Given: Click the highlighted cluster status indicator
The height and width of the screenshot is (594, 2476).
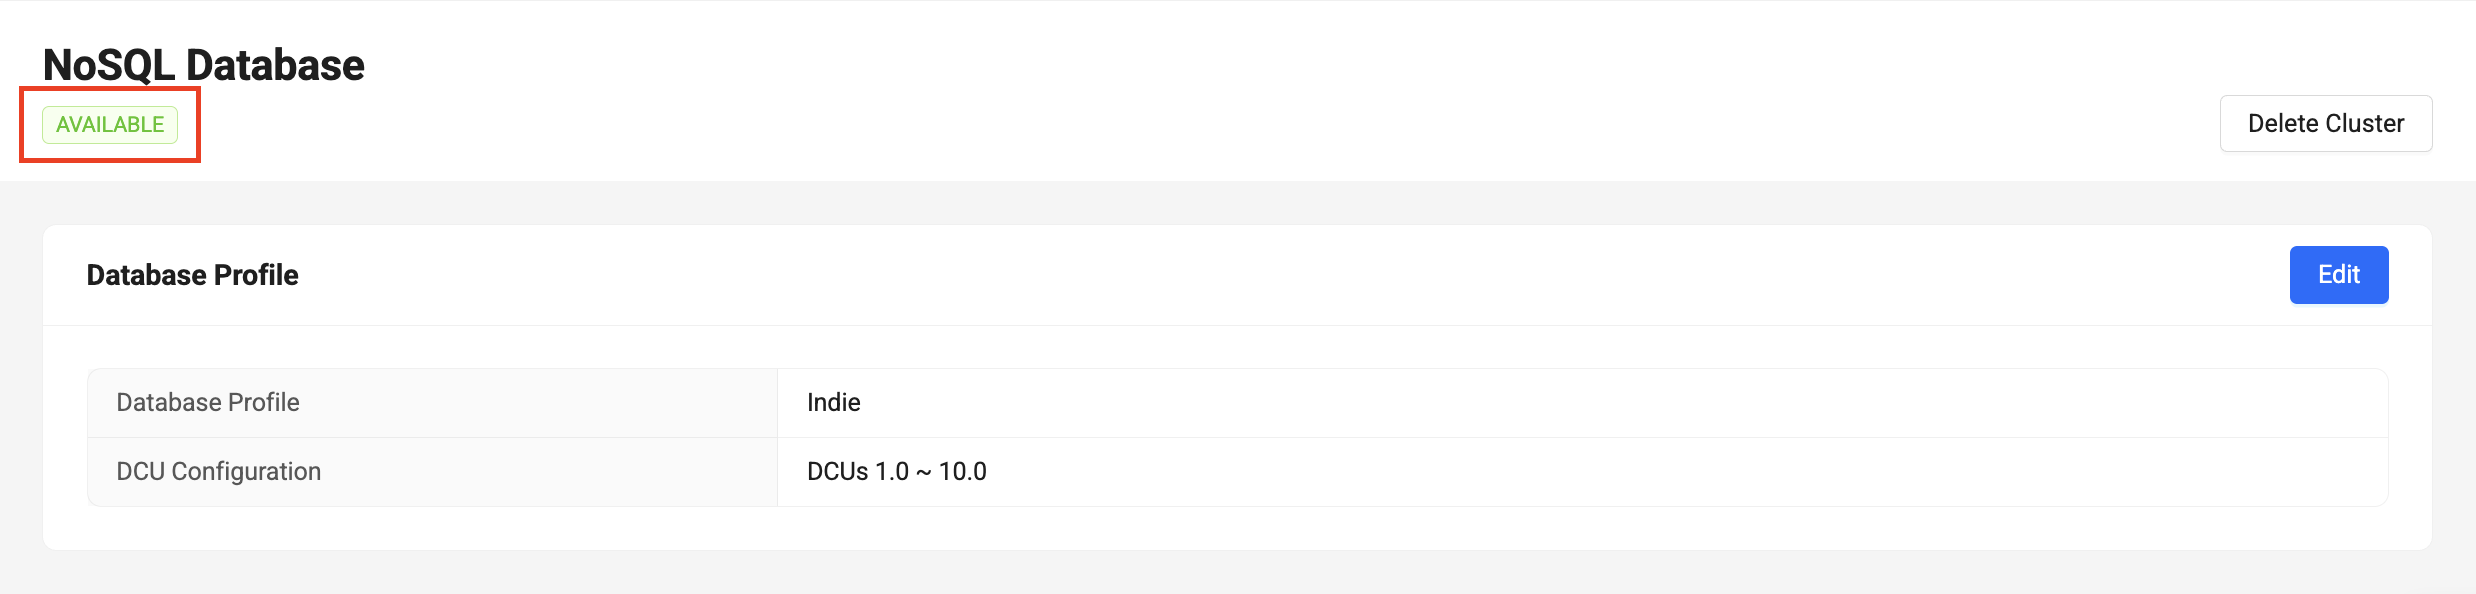Looking at the screenshot, I should (110, 124).
